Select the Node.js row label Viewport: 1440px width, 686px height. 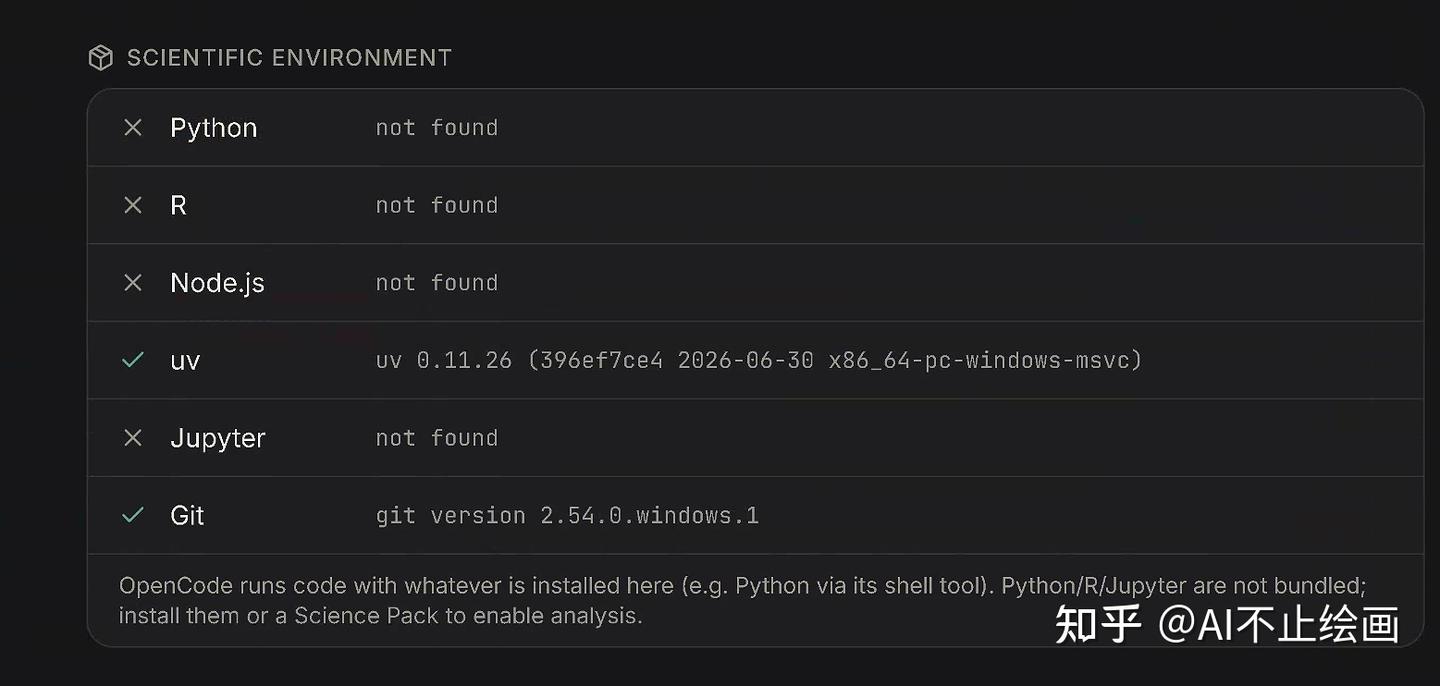click(x=218, y=284)
